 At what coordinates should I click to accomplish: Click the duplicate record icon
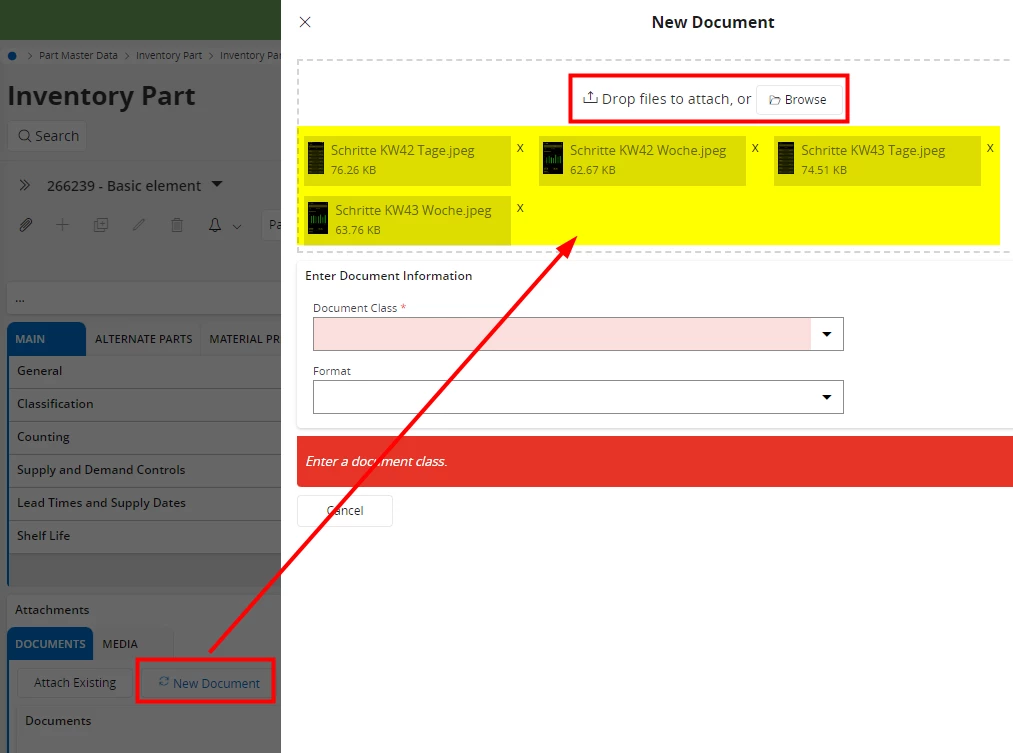coord(101,225)
